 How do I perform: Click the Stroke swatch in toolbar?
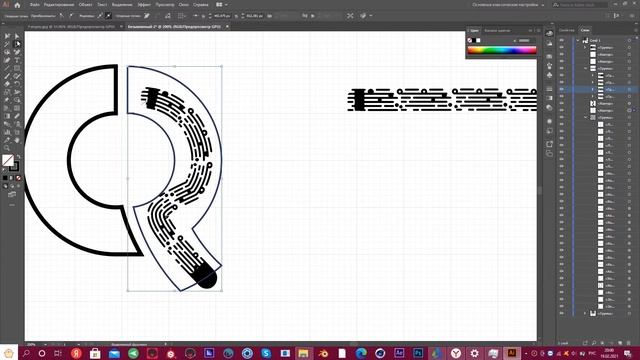(14, 166)
